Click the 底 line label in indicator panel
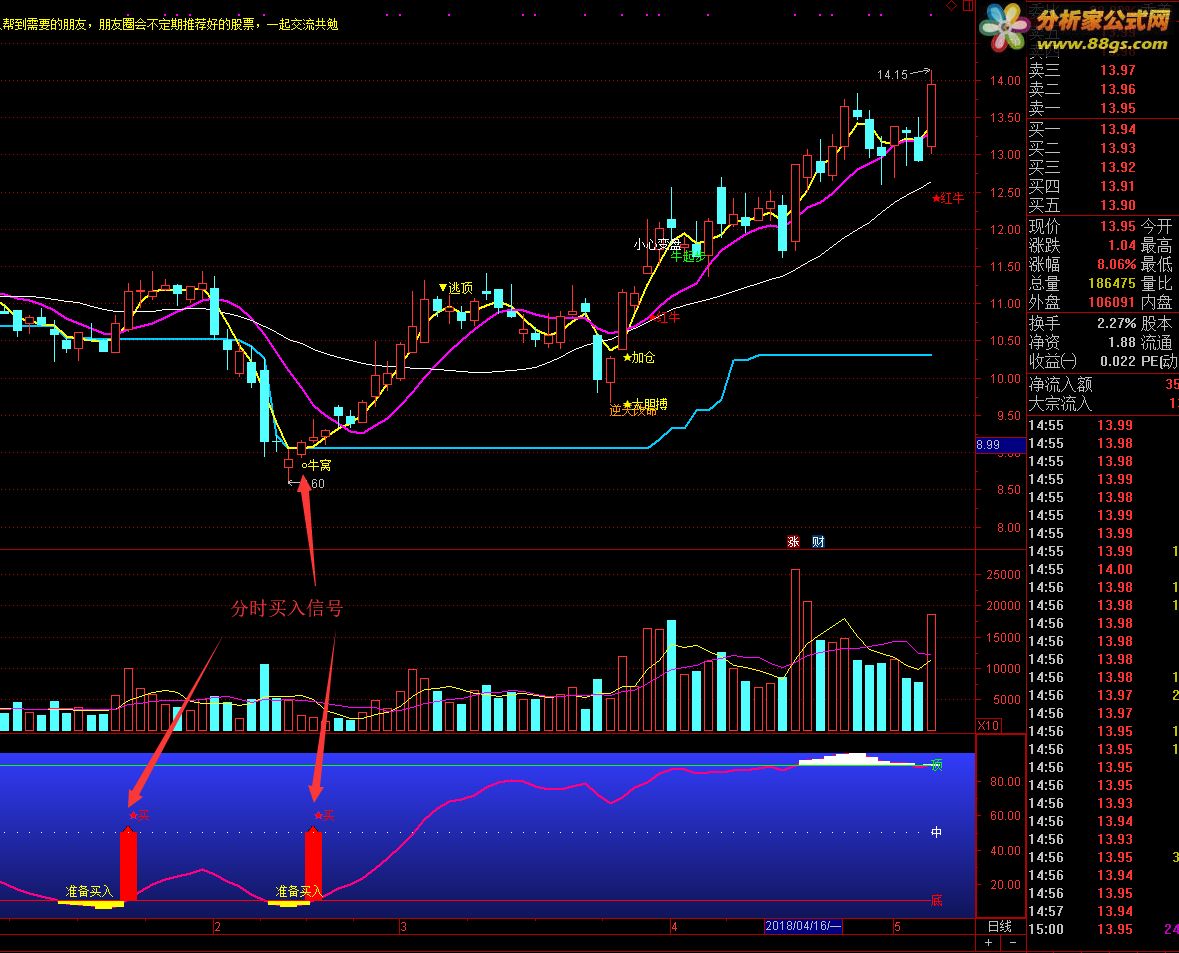The width and height of the screenshot is (1179, 953). click(936, 900)
